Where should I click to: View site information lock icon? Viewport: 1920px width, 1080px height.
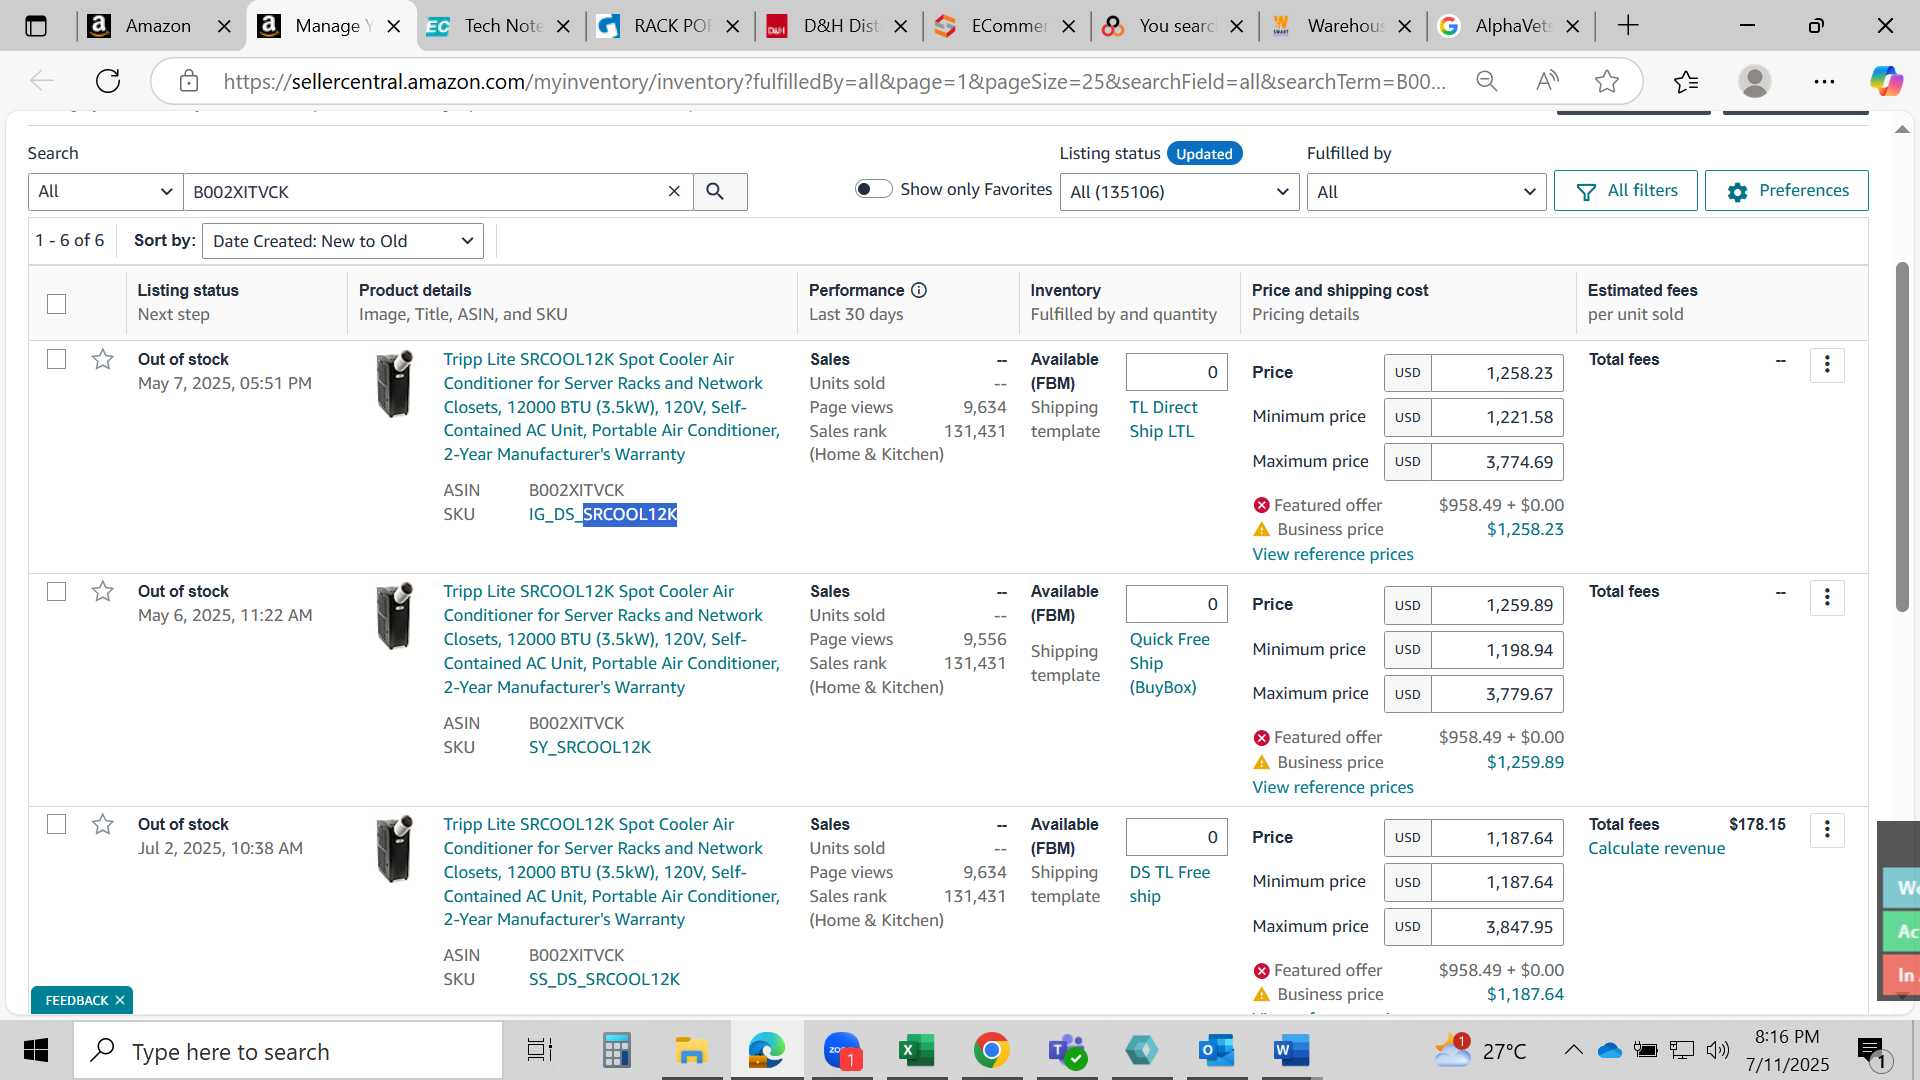188,81
